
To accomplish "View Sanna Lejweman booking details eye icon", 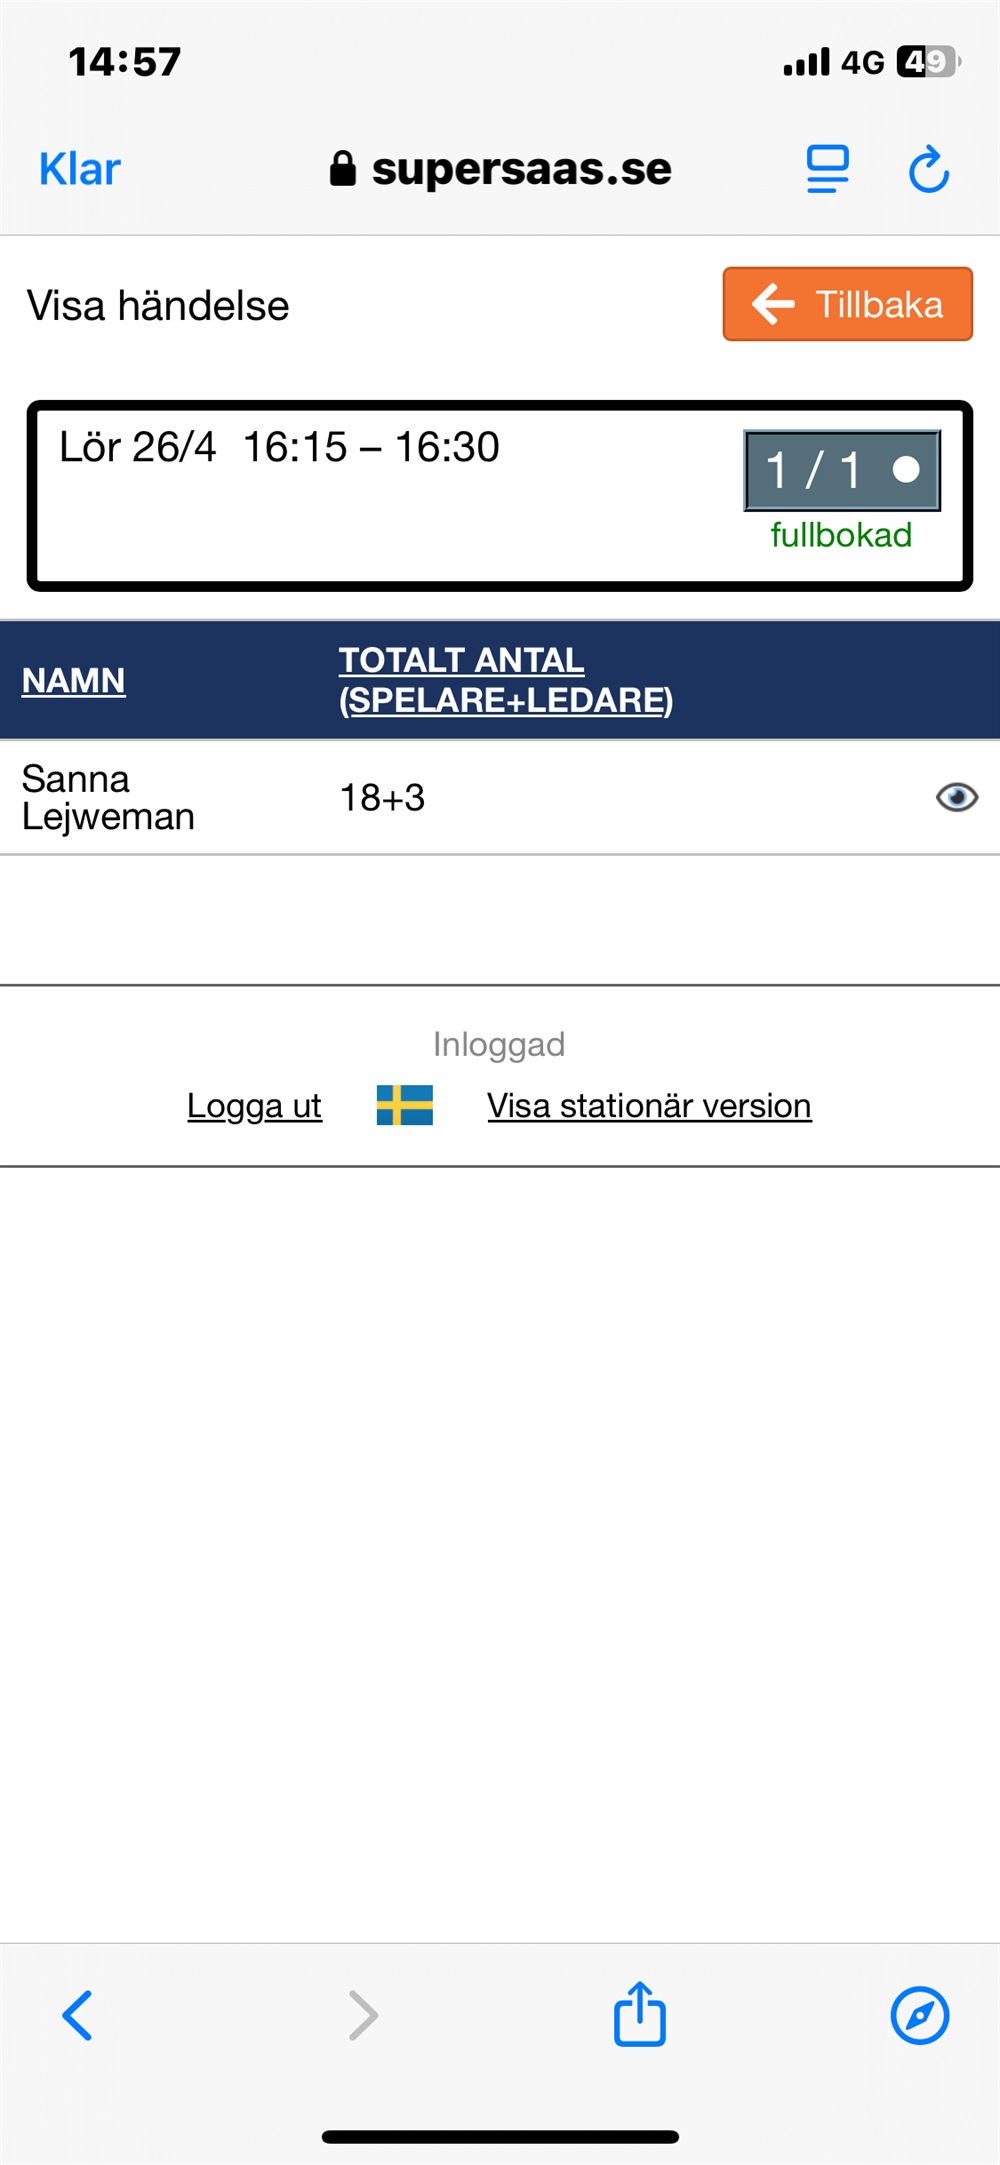I will coord(956,797).
